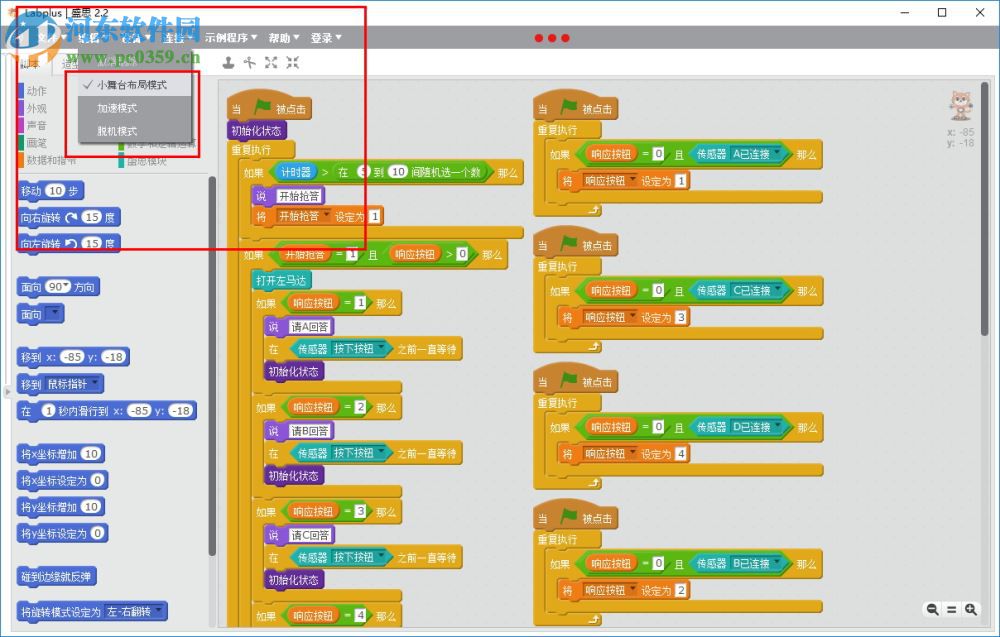Open the A已连接 sensor dropdown
The image size is (1000, 637).
[x=777, y=154]
